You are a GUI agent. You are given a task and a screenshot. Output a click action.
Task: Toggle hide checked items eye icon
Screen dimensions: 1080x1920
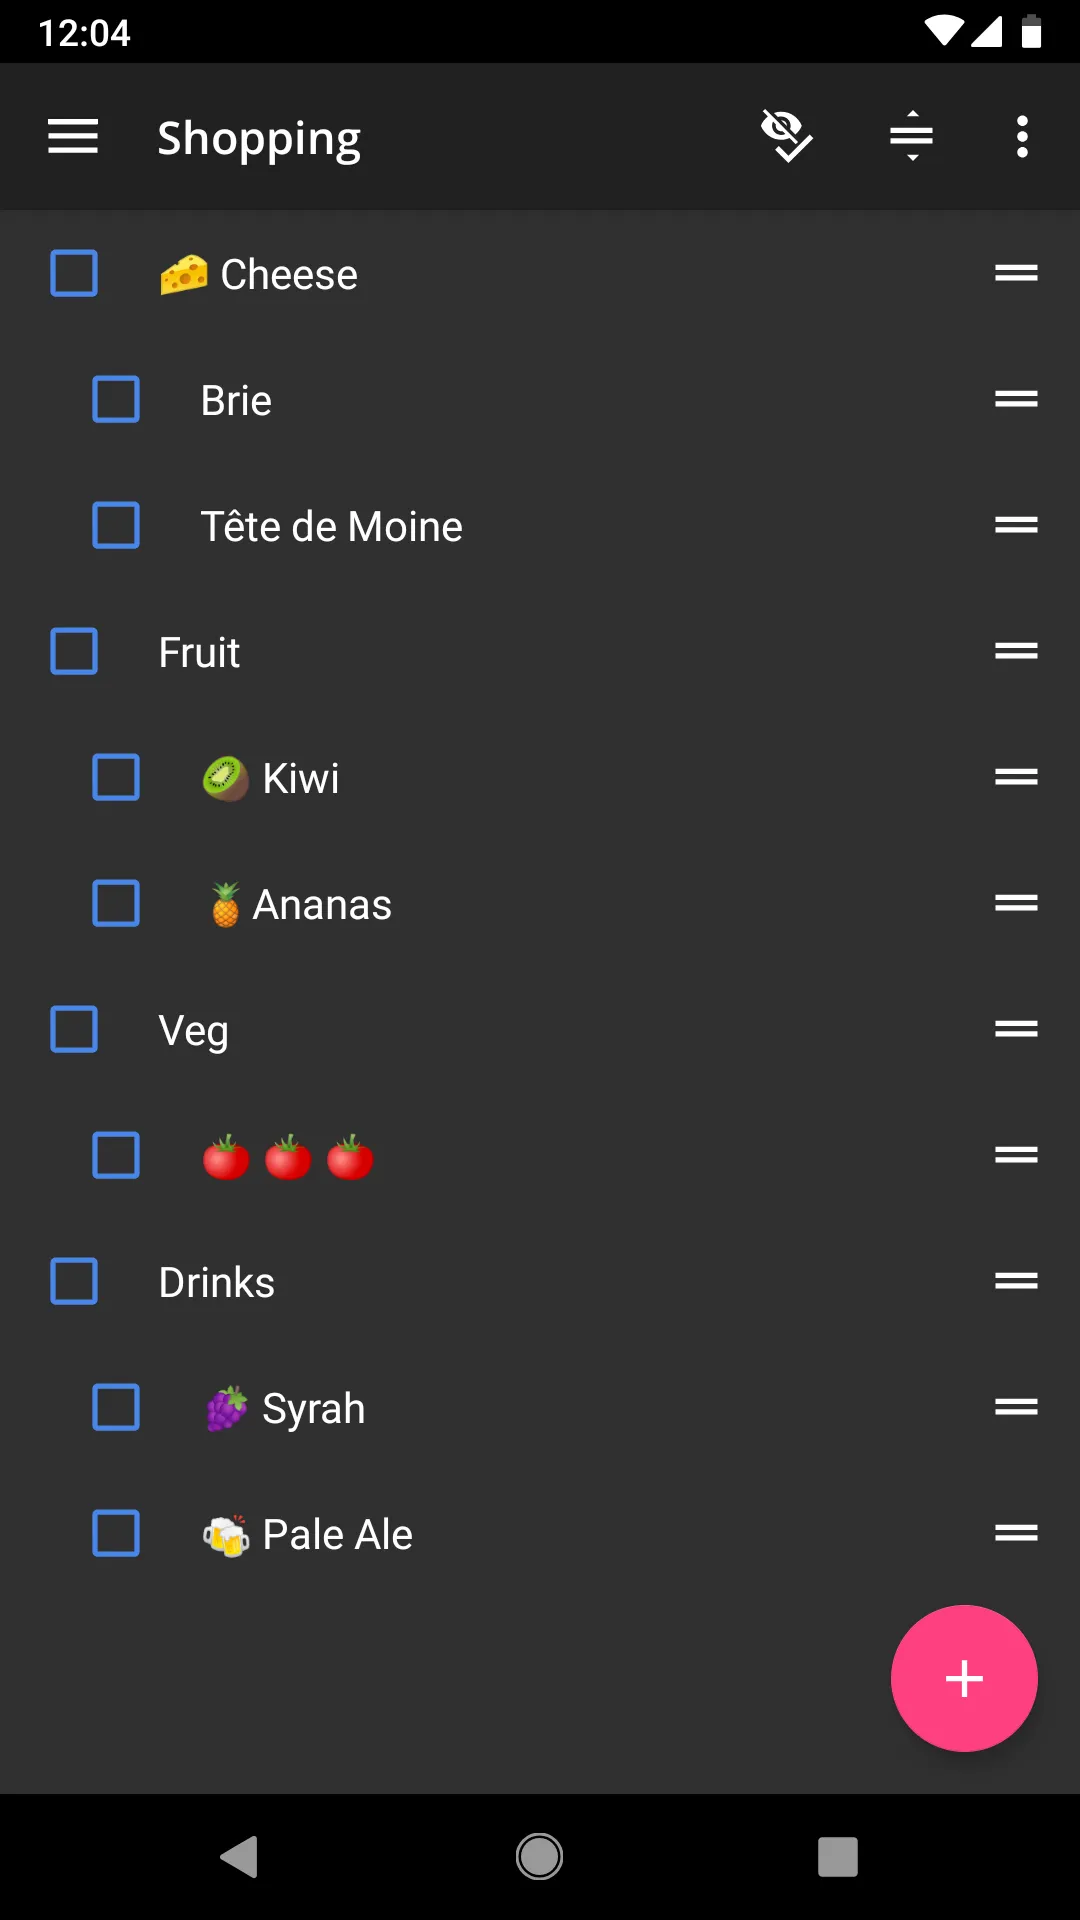tap(787, 136)
